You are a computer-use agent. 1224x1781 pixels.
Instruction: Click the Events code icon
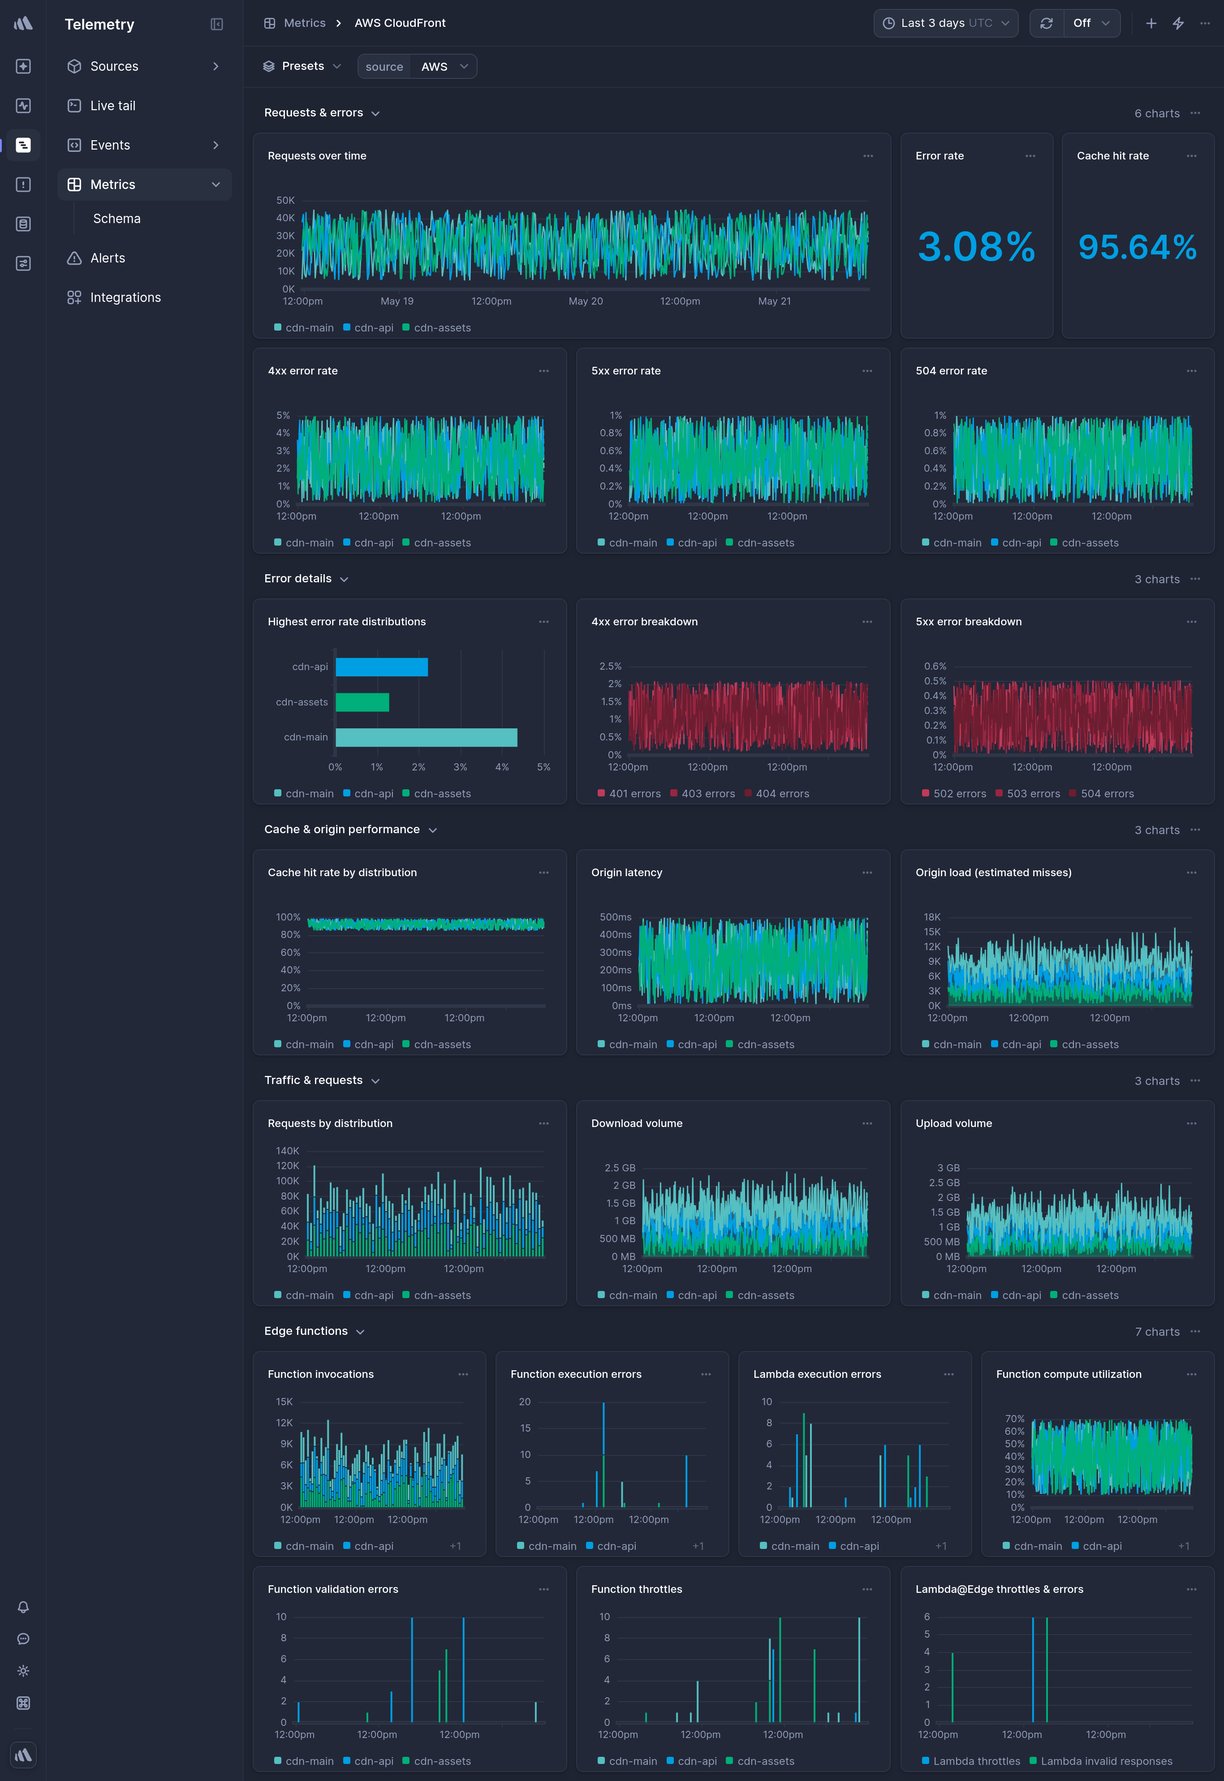pos(74,145)
